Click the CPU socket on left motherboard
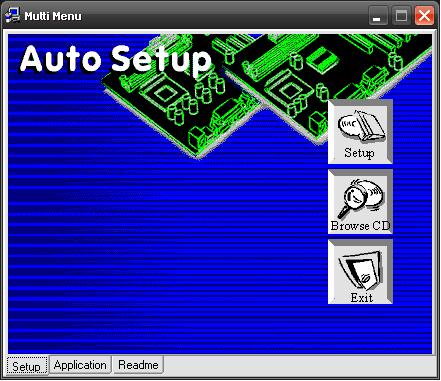 click(x=163, y=92)
